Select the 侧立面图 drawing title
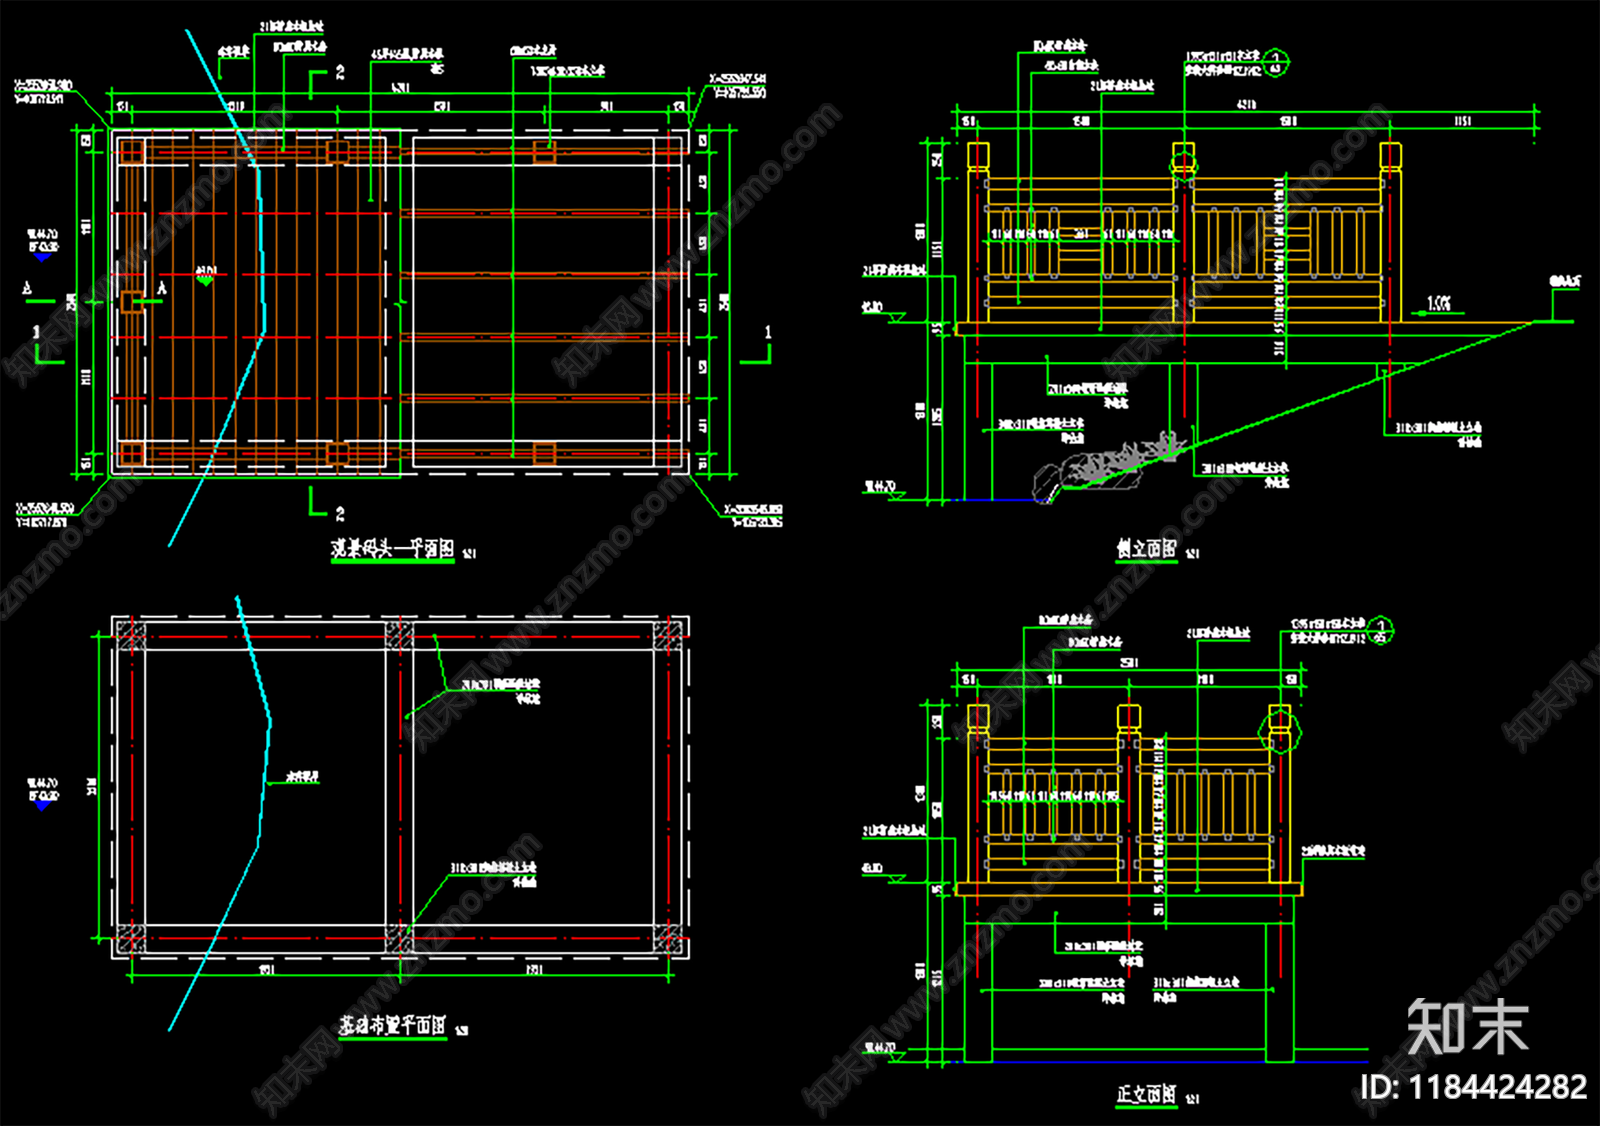 (1146, 548)
